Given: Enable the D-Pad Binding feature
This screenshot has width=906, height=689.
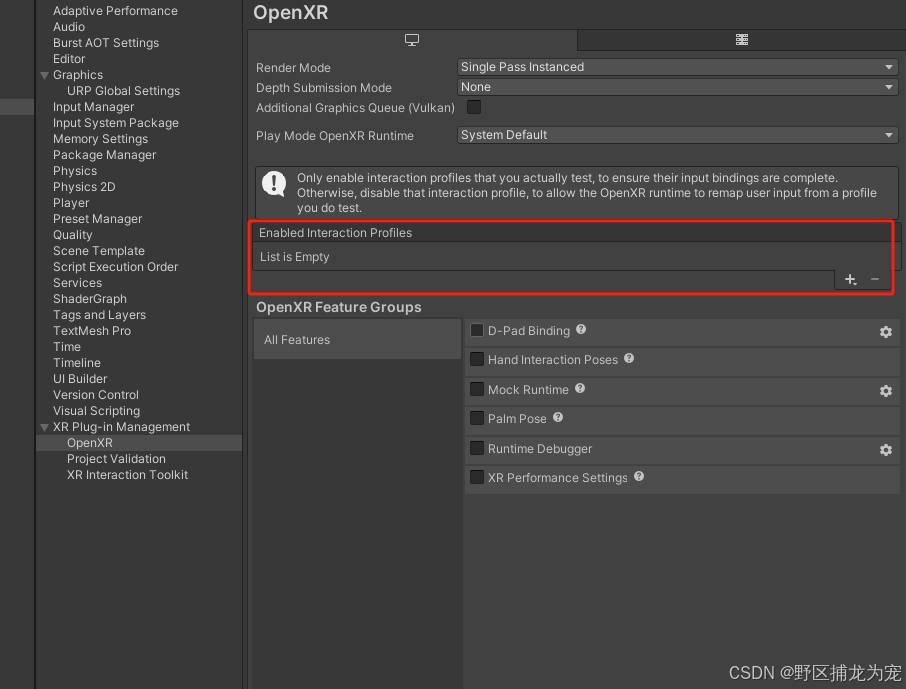Looking at the screenshot, I should coord(477,330).
